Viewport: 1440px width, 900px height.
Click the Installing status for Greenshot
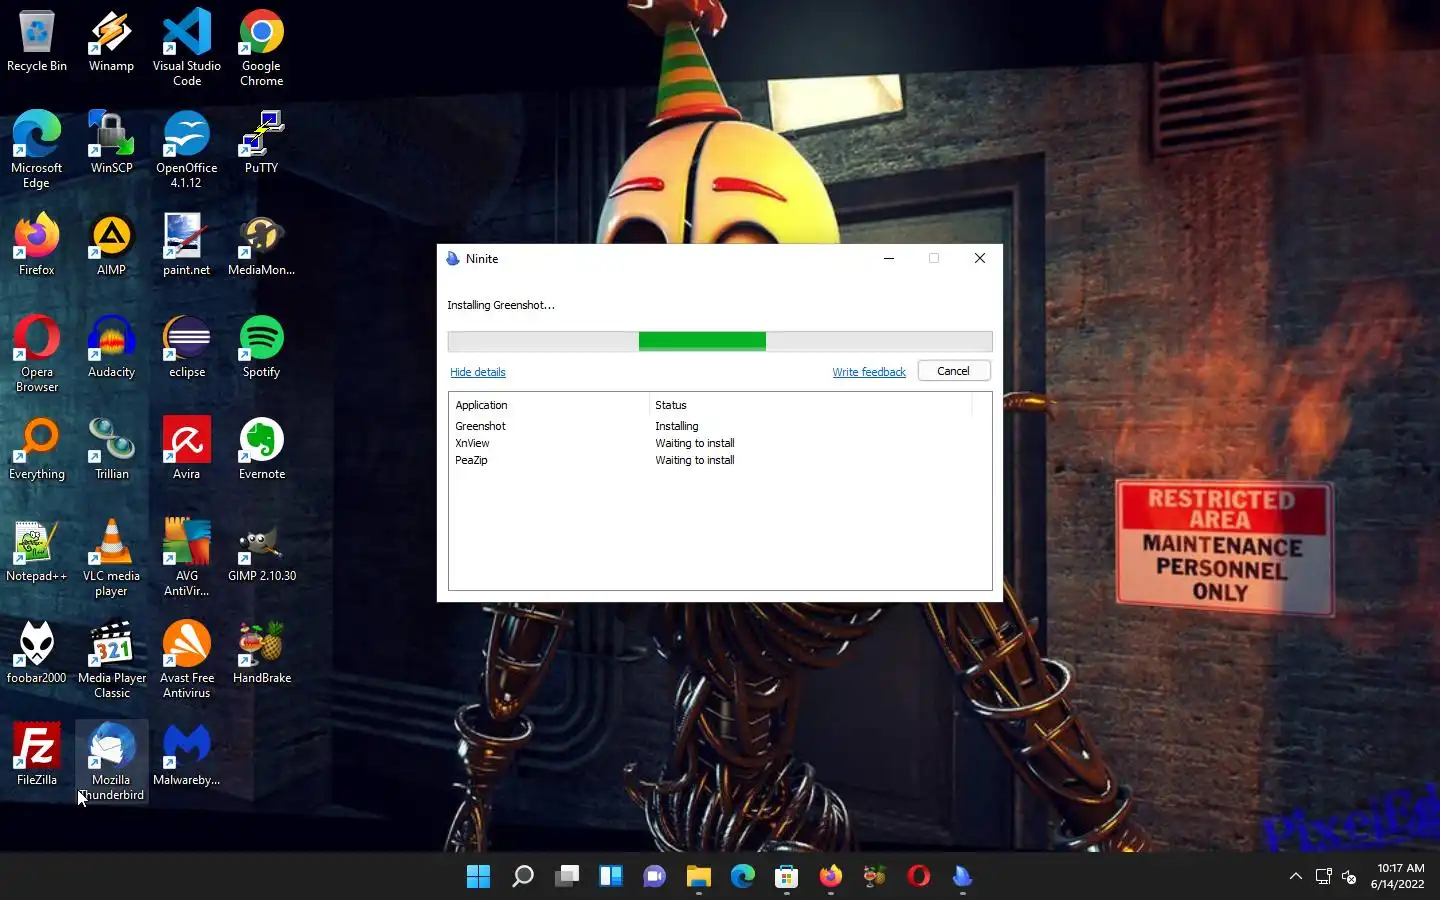(677, 426)
